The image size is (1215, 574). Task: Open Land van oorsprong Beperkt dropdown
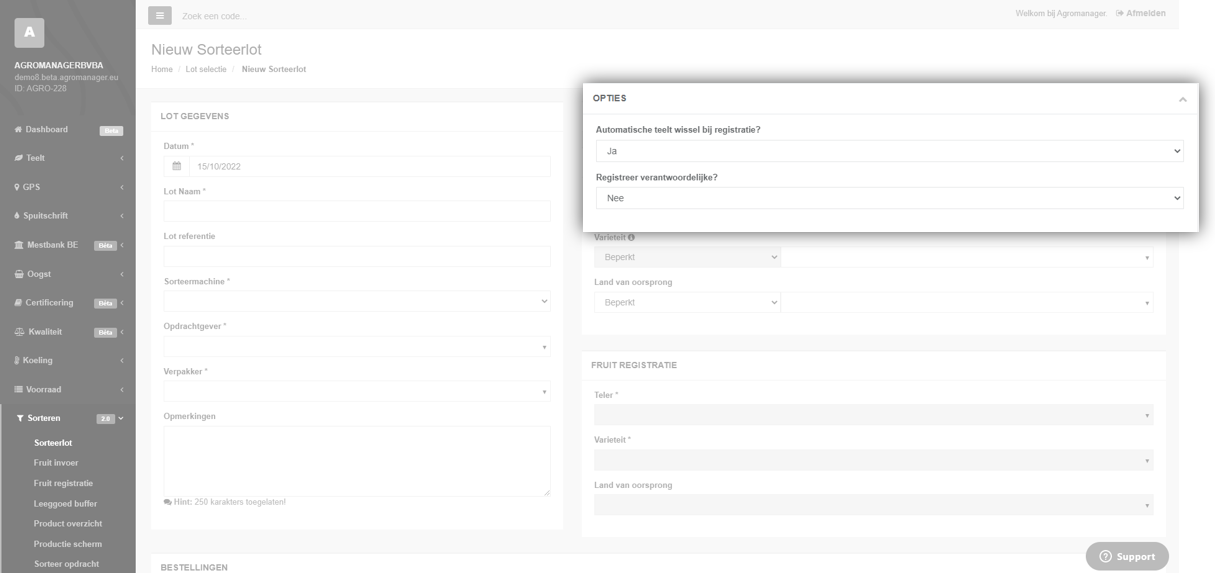(x=687, y=302)
